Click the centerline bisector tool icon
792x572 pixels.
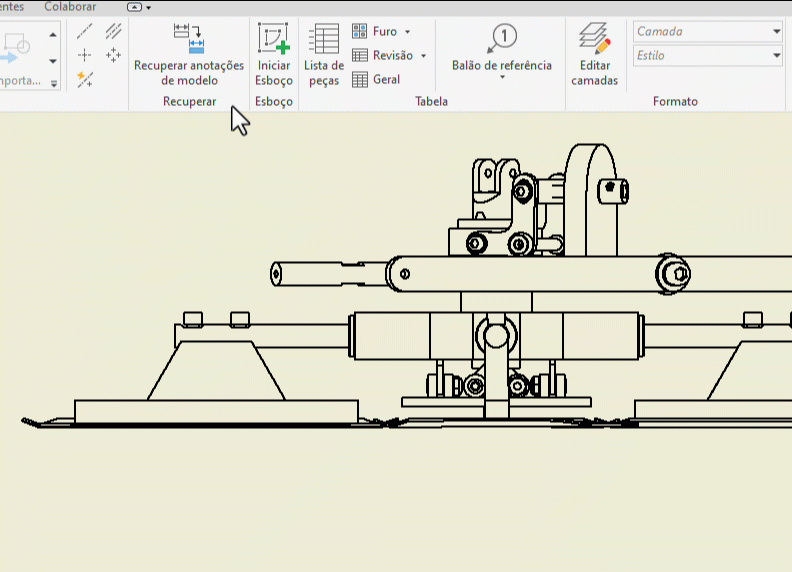coord(113,32)
